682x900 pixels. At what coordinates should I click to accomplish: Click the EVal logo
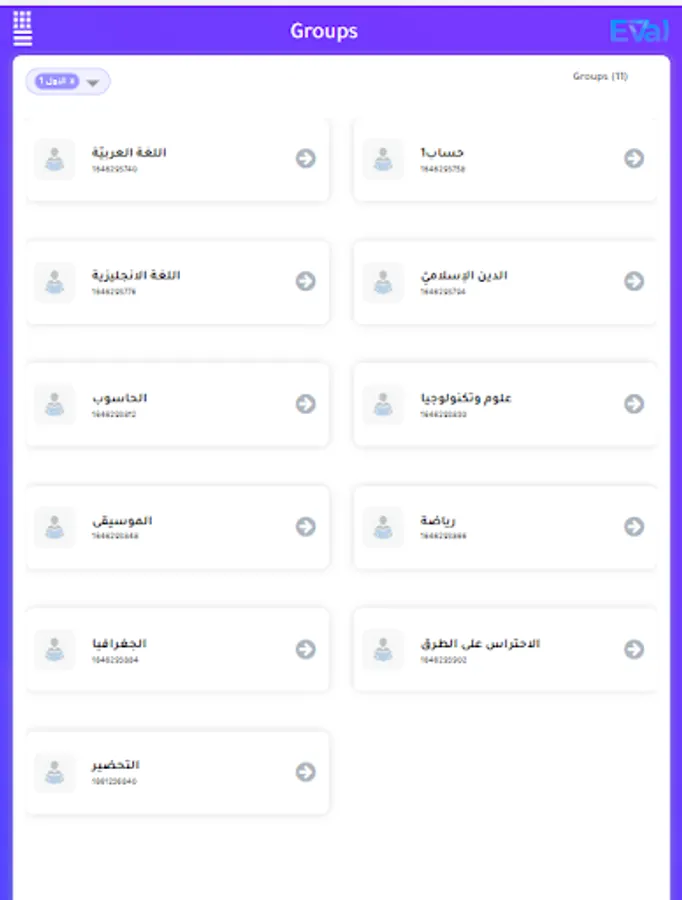tap(639, 31)
